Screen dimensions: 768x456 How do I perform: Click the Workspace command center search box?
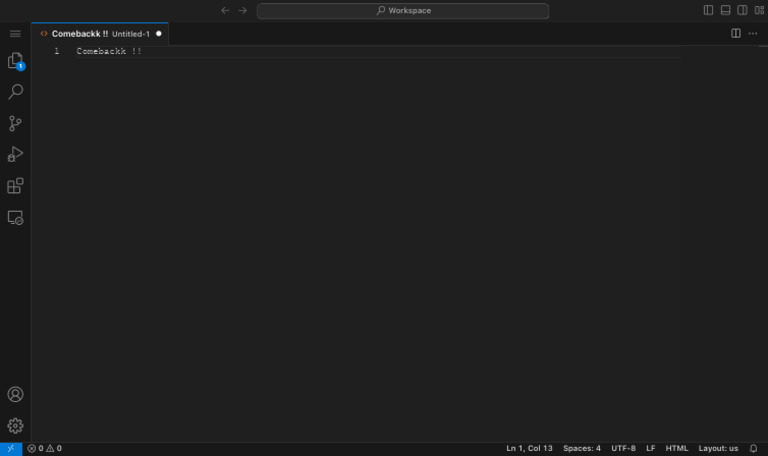click(x=403, y=11)
